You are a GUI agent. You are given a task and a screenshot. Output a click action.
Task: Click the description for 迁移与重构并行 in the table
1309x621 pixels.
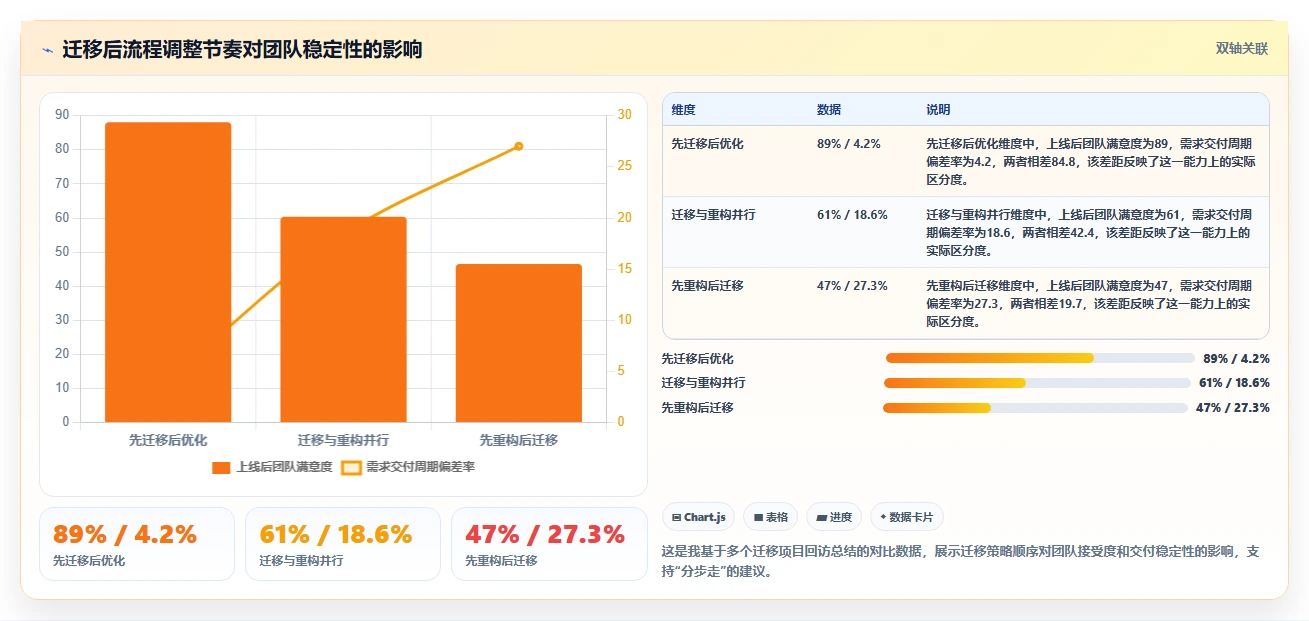1089,233
